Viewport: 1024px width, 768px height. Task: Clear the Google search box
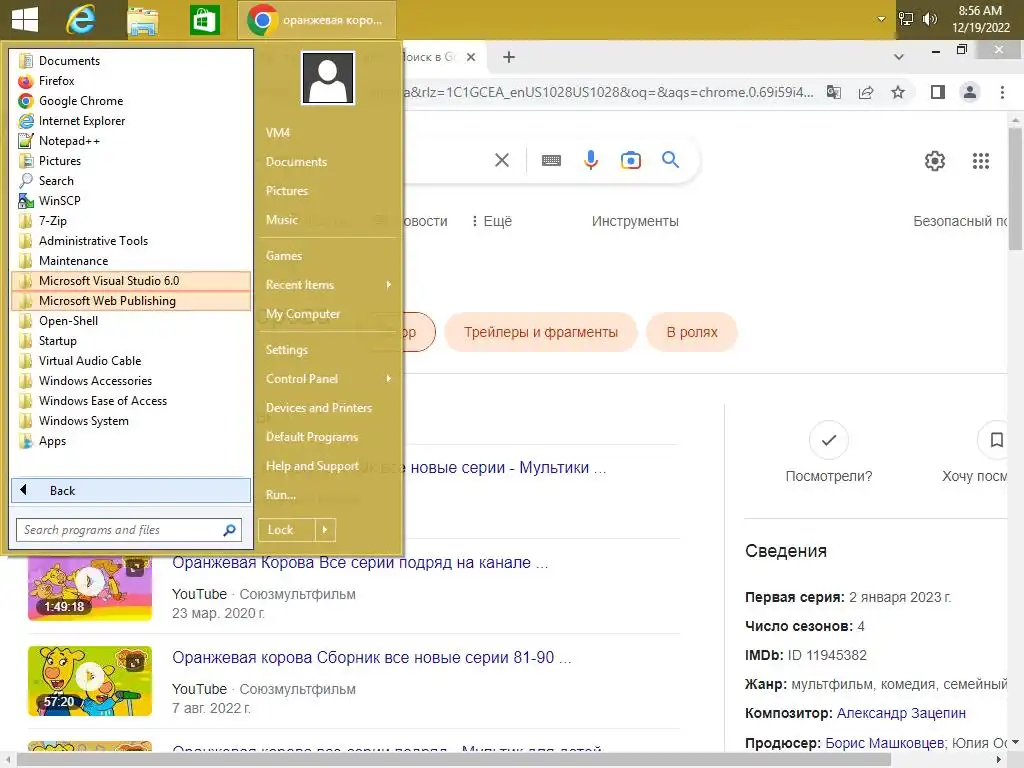tap(502, 160)
